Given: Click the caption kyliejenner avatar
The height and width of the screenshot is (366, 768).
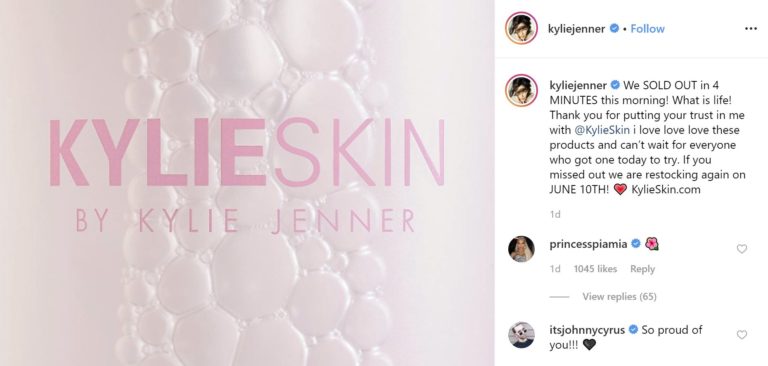Looking at the screenshot, I should click(x=522, y=91).
